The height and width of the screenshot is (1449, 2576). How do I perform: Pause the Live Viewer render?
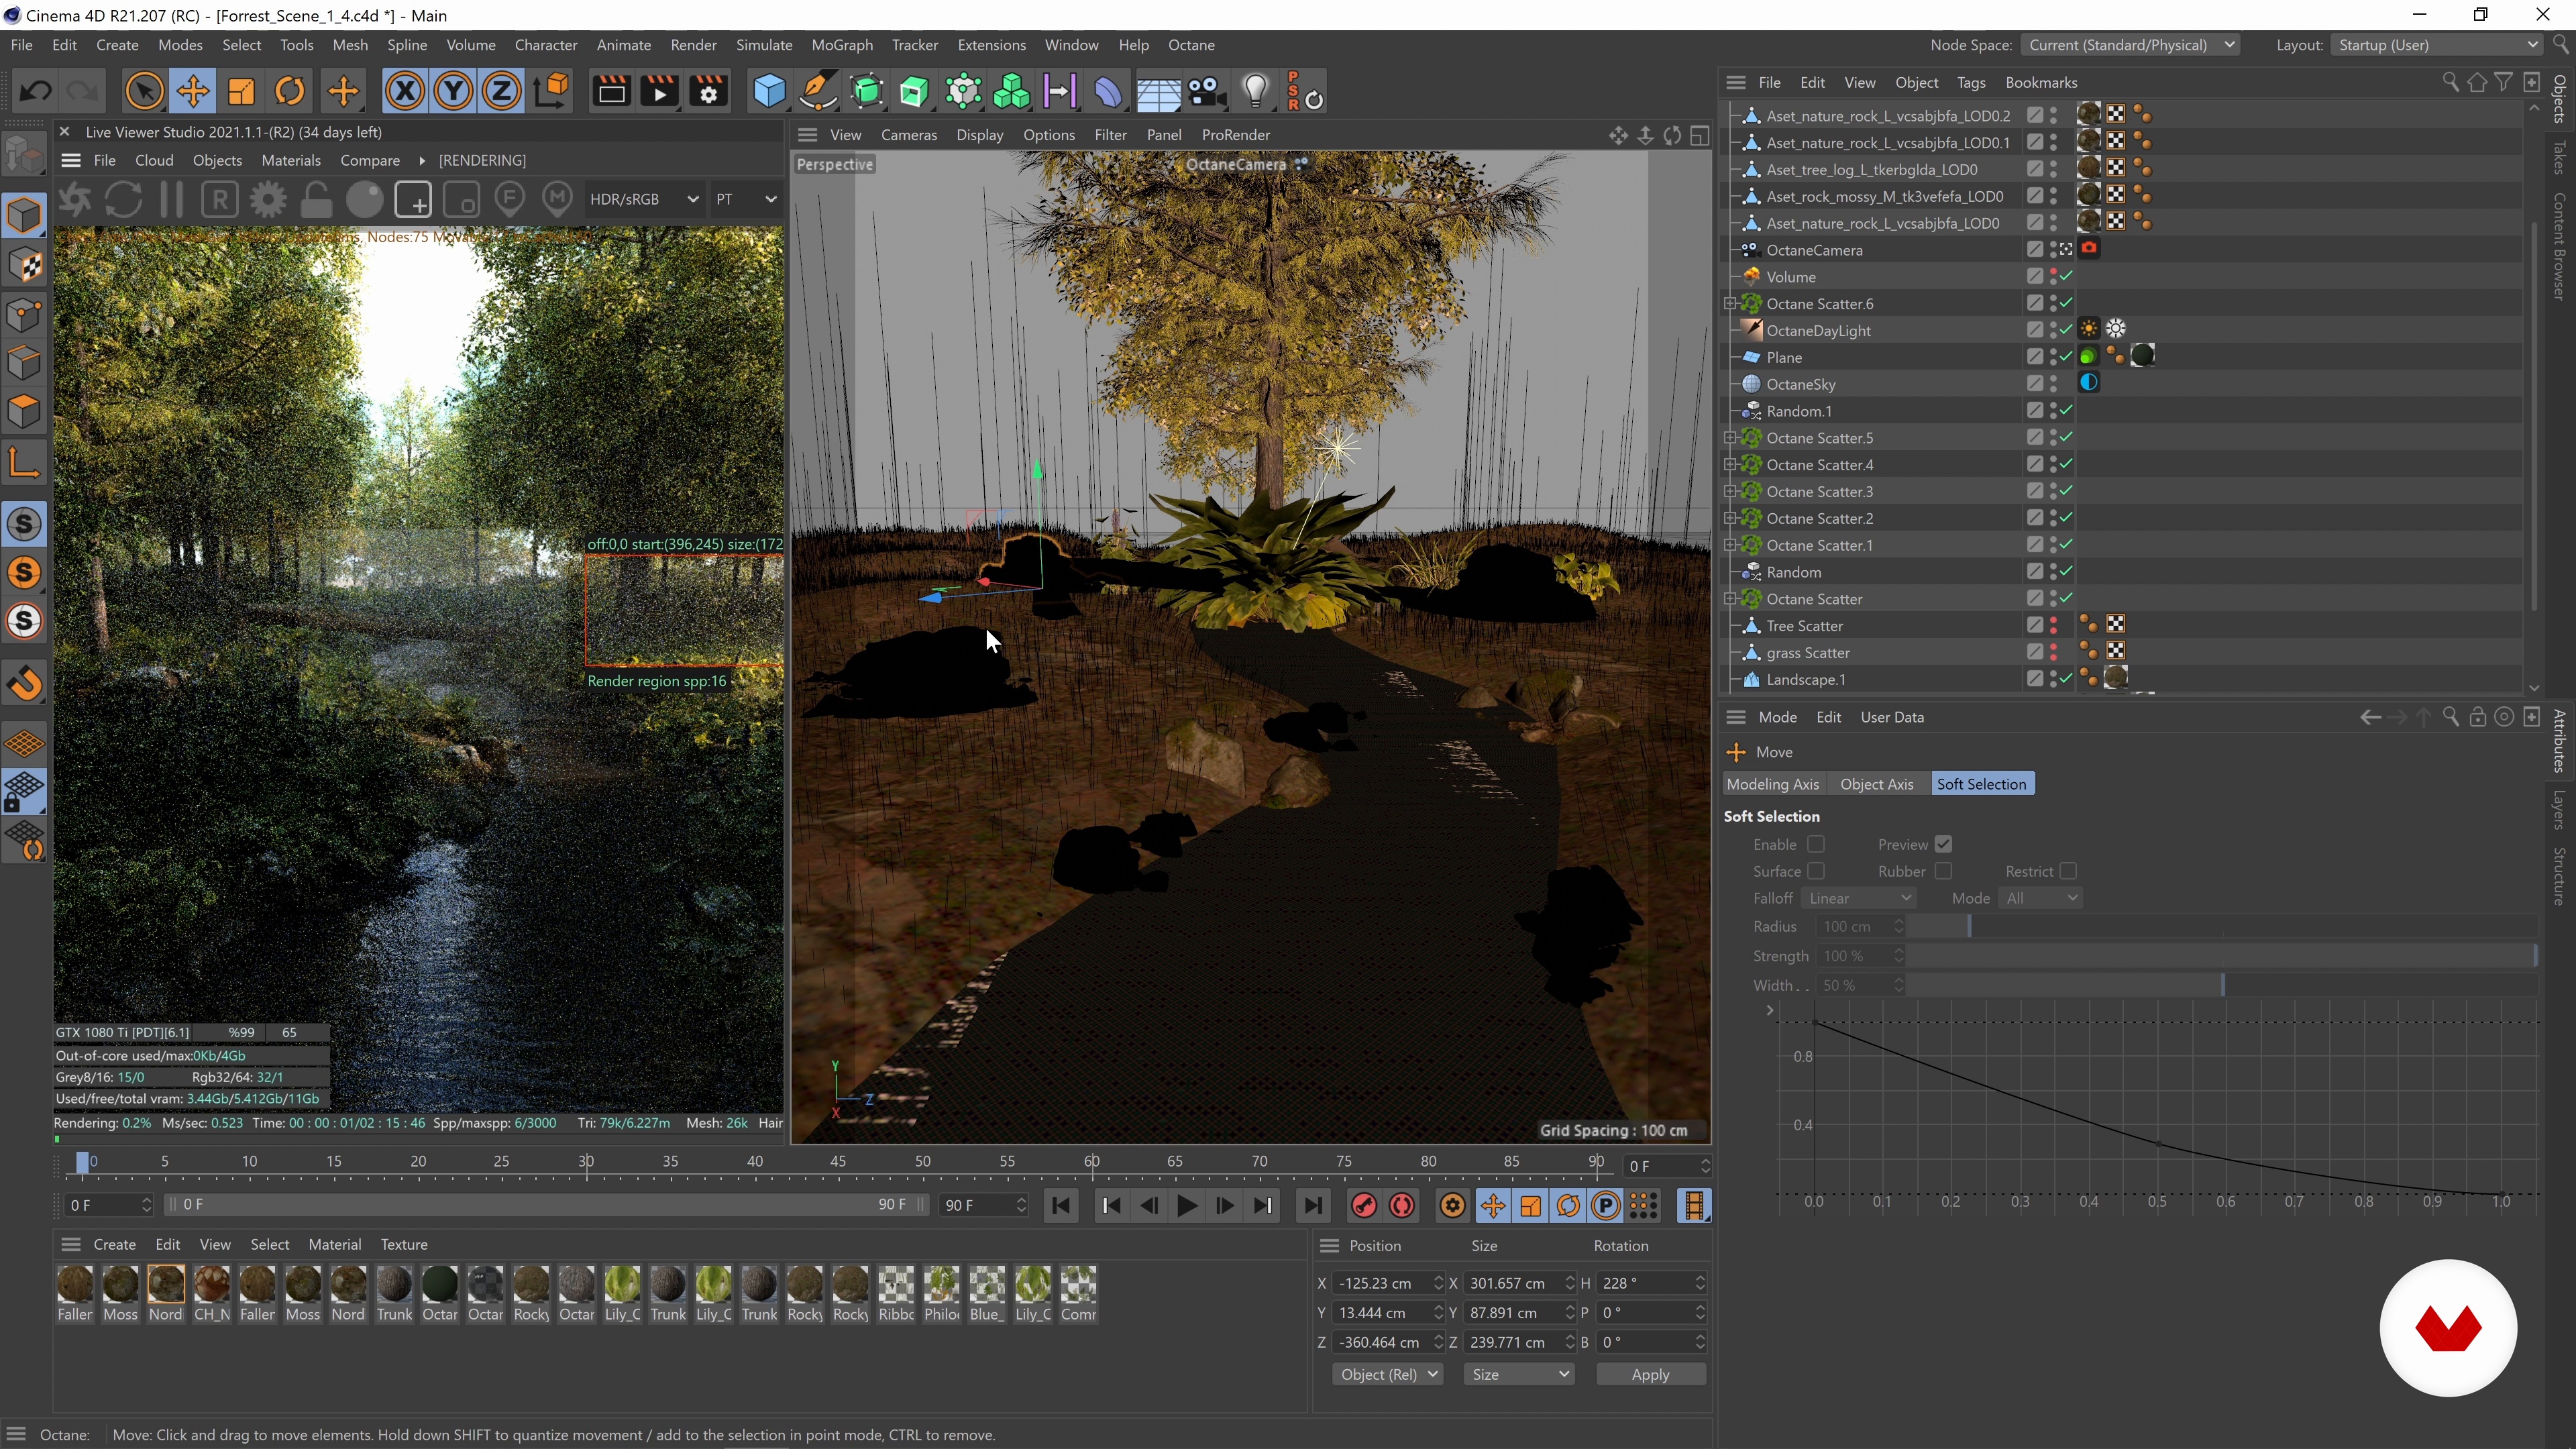pyautogui.click(x=171, y=200)
